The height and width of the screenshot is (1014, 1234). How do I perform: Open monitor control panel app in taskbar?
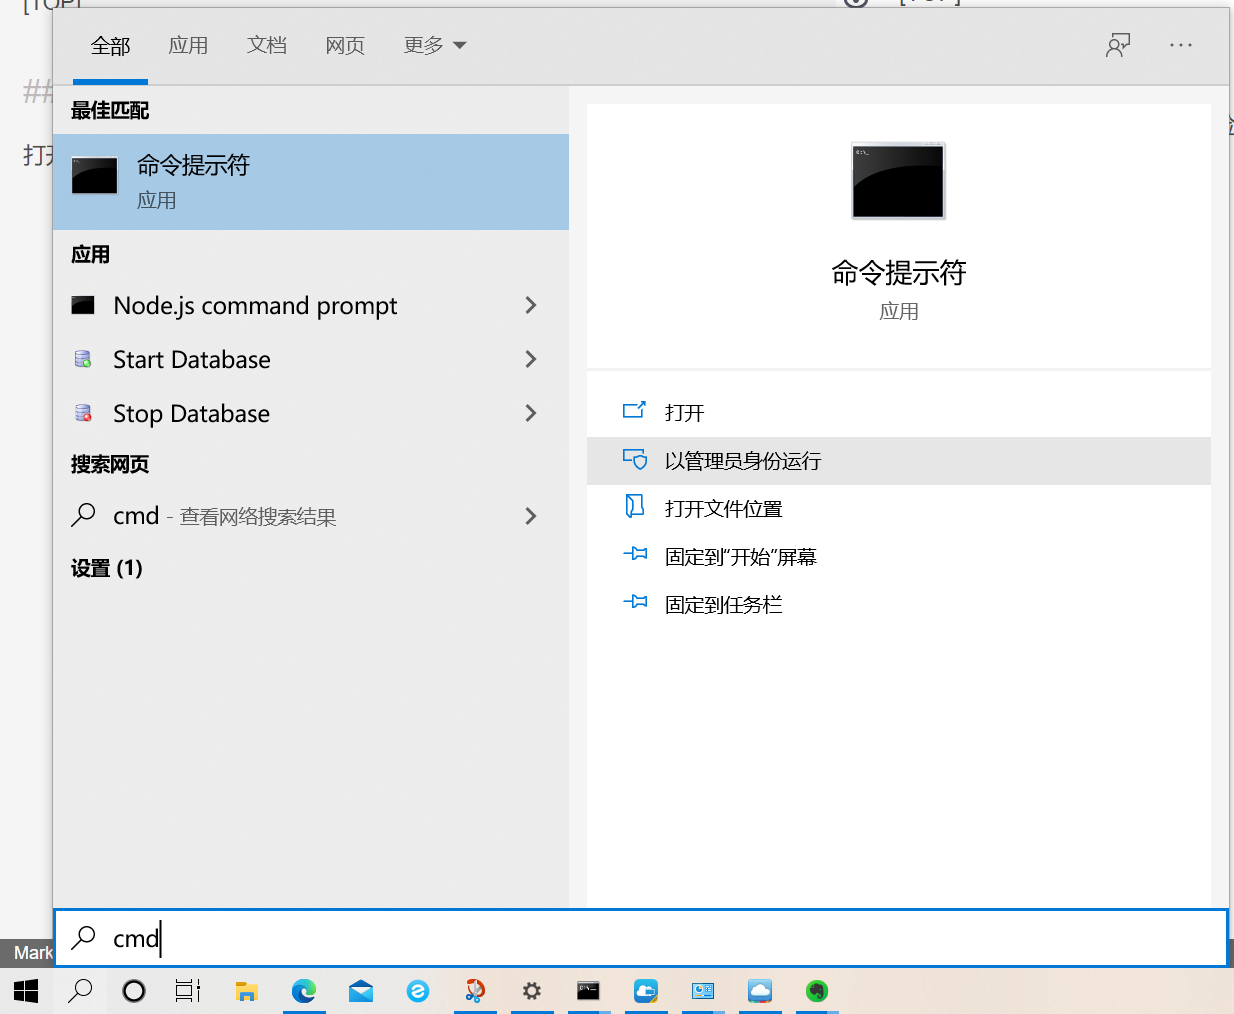703,991
